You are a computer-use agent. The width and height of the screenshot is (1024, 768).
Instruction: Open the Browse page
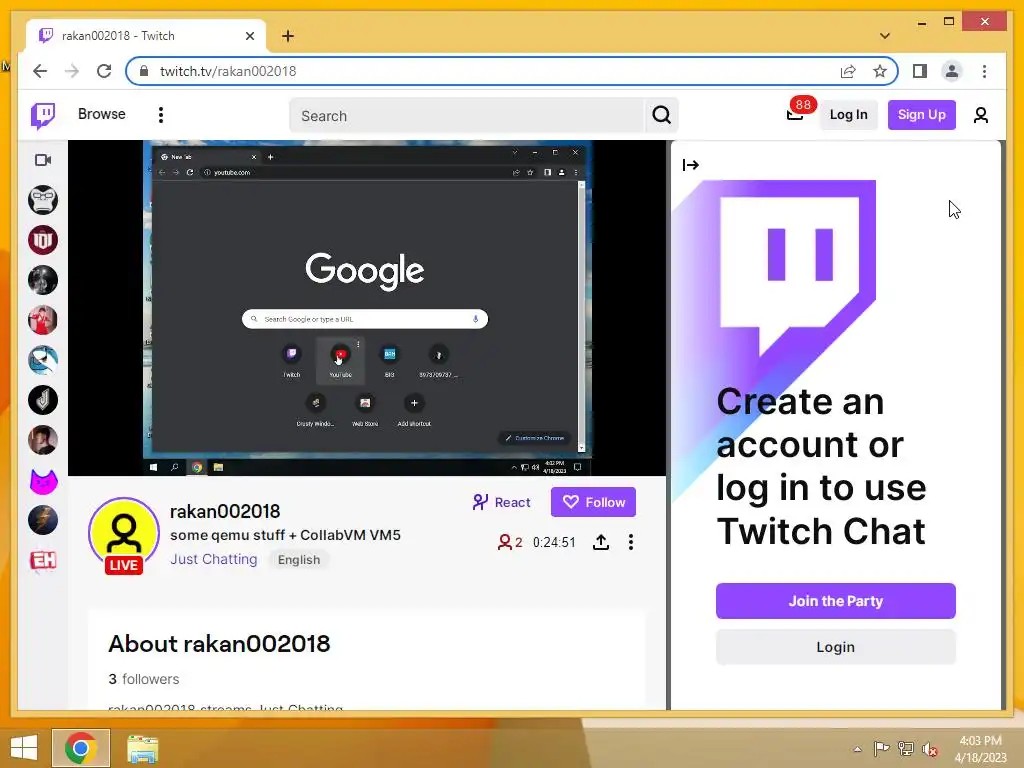click(101, 114)
